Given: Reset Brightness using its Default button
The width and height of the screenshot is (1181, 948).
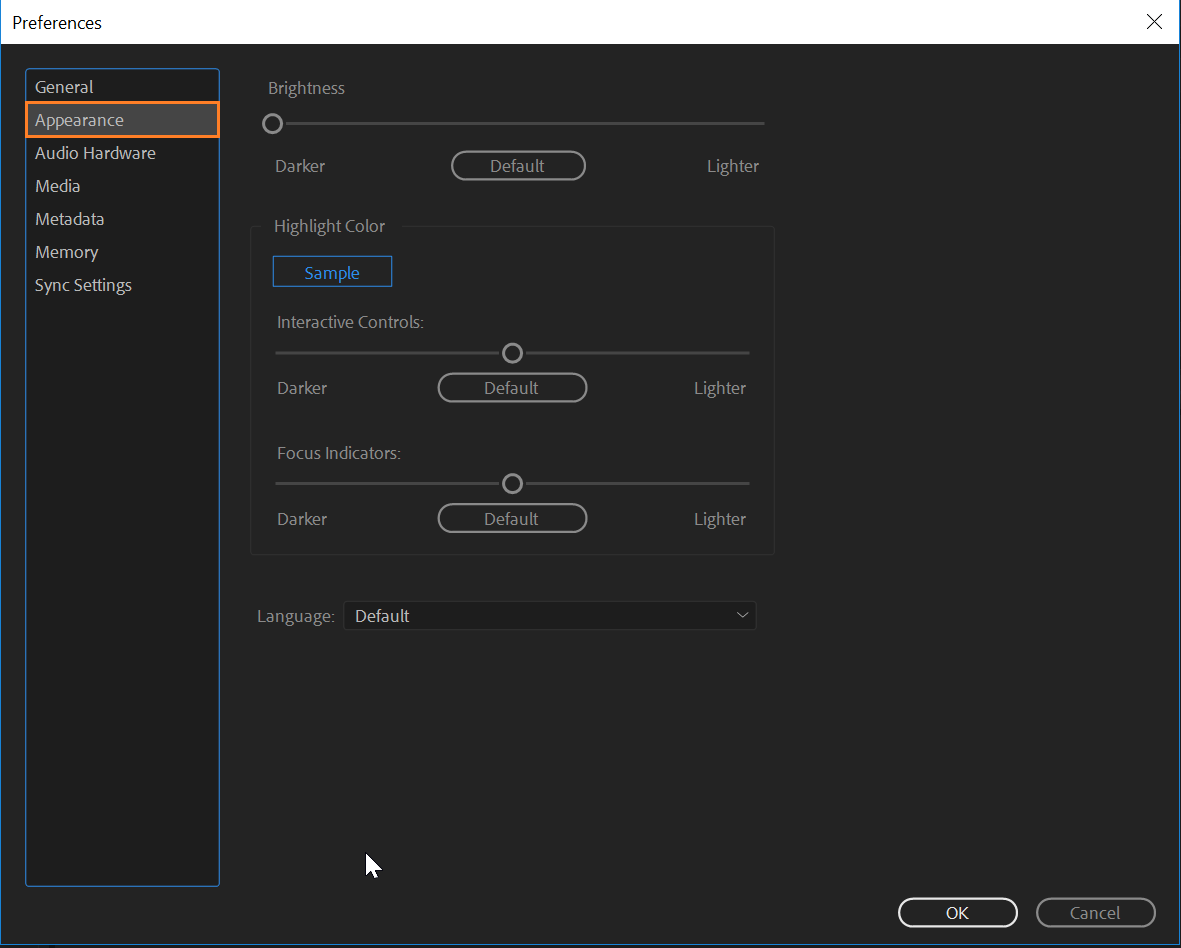Looking at the screenshot, I should tap(518, 165).
